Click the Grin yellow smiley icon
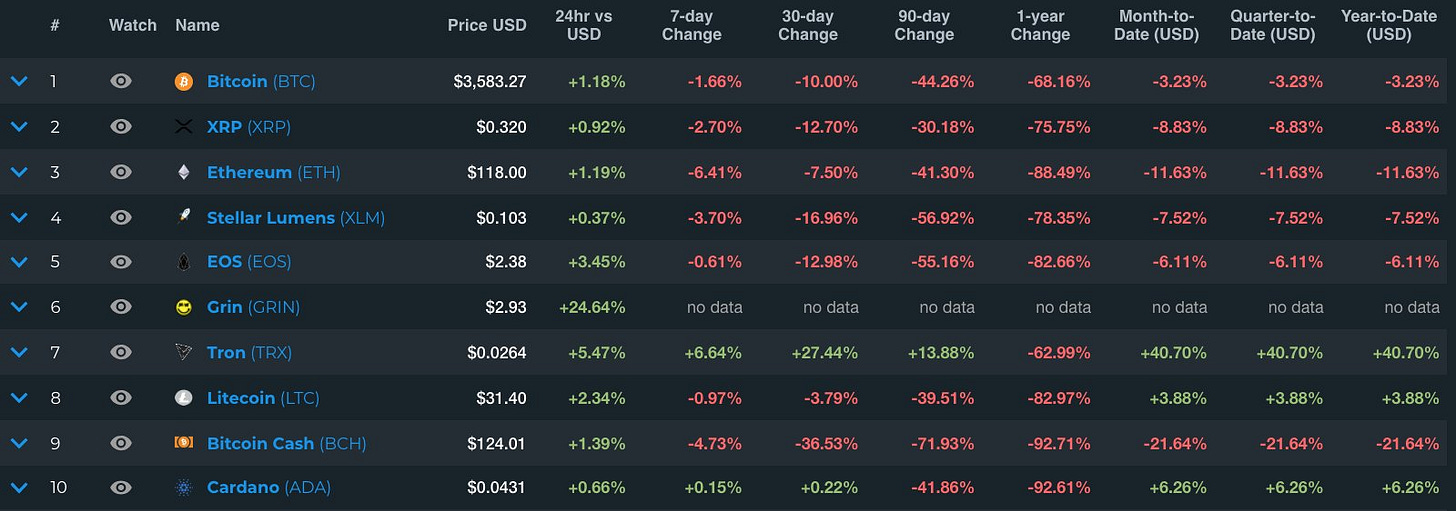Screen dimensions: 1456x511 click(183, 307)
